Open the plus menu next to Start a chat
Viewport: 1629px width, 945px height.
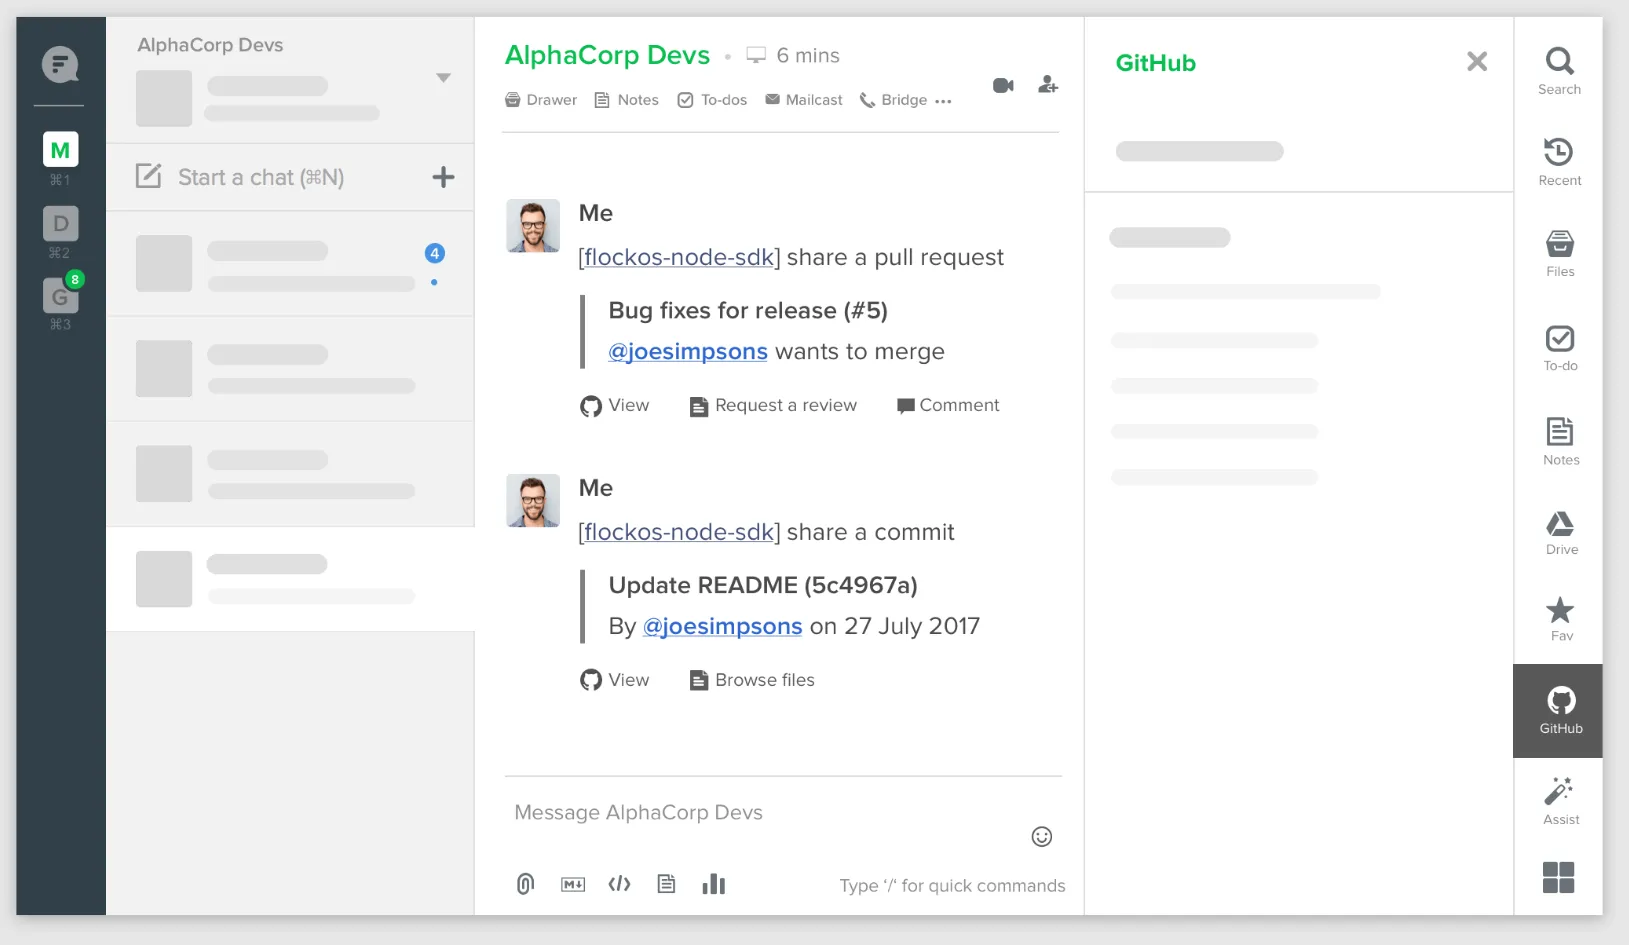[443, 178]
